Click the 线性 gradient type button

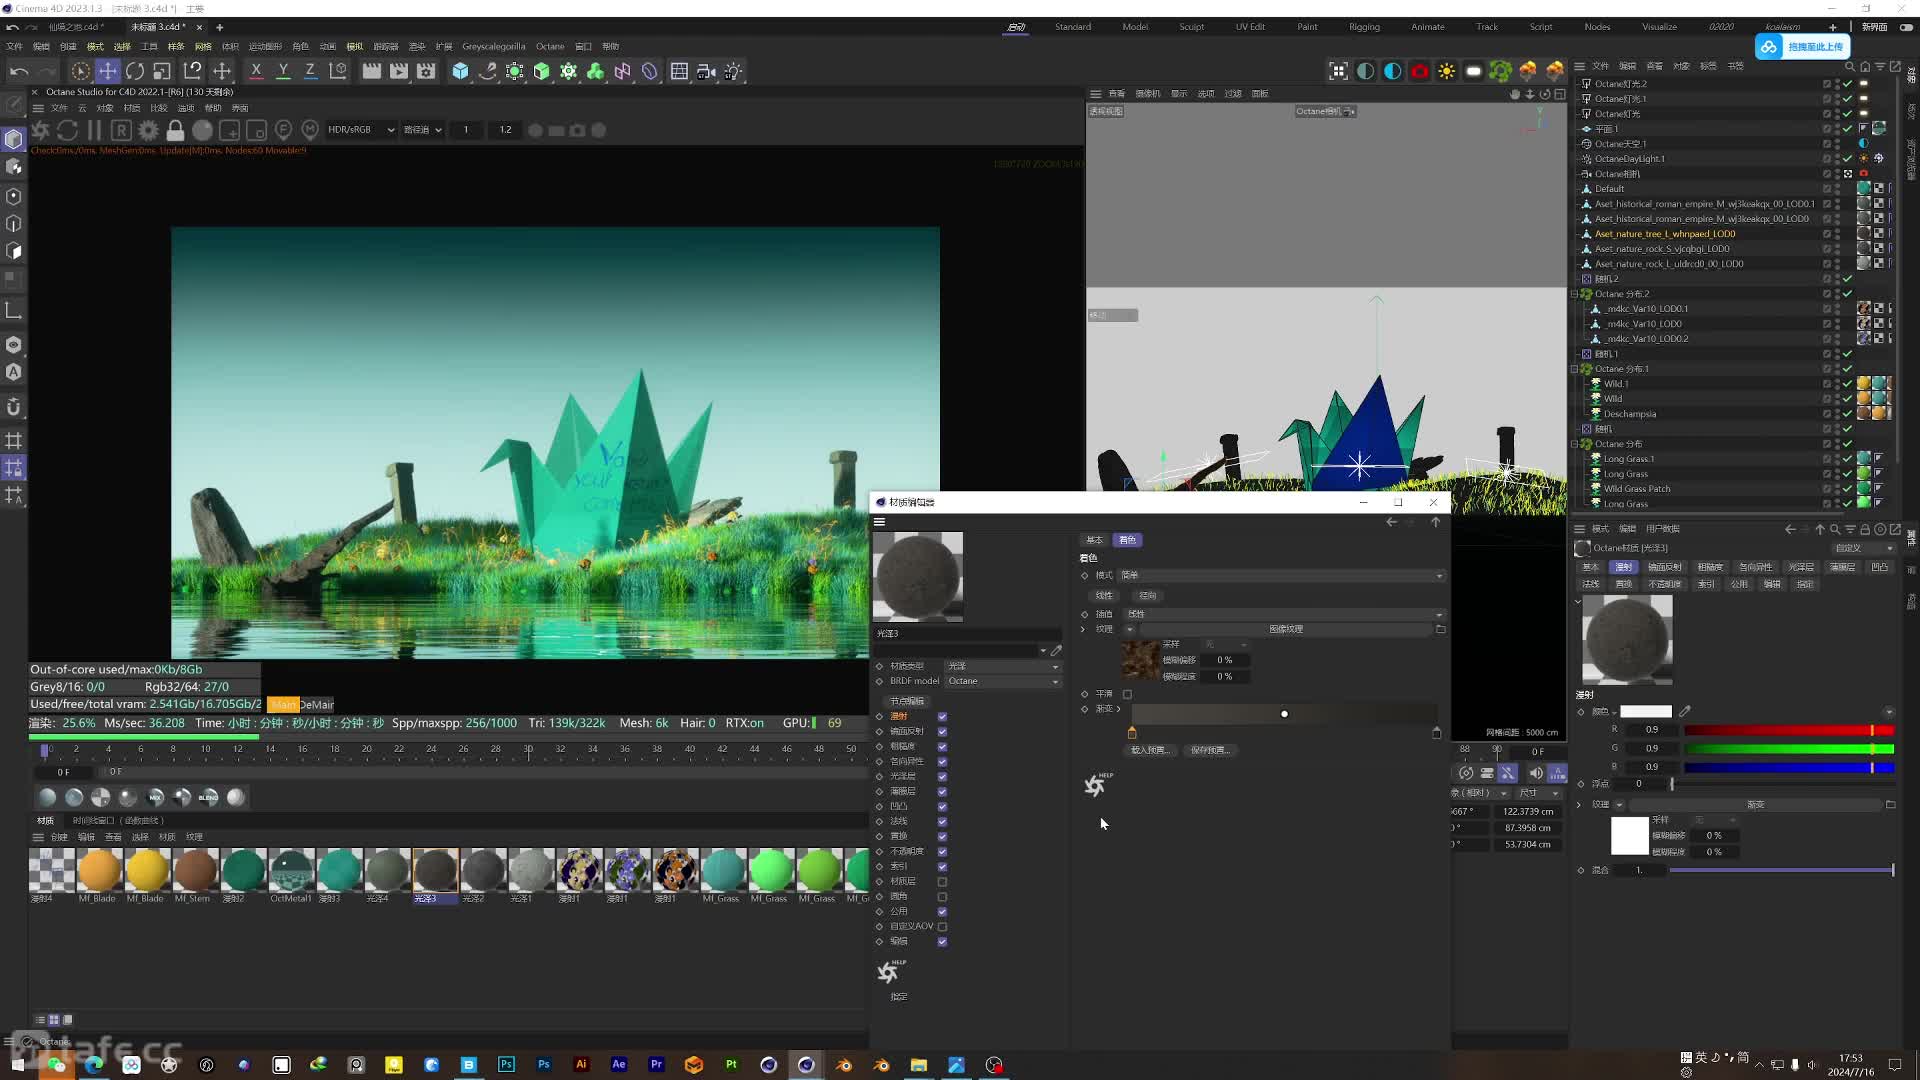[x=1104, y=595]
